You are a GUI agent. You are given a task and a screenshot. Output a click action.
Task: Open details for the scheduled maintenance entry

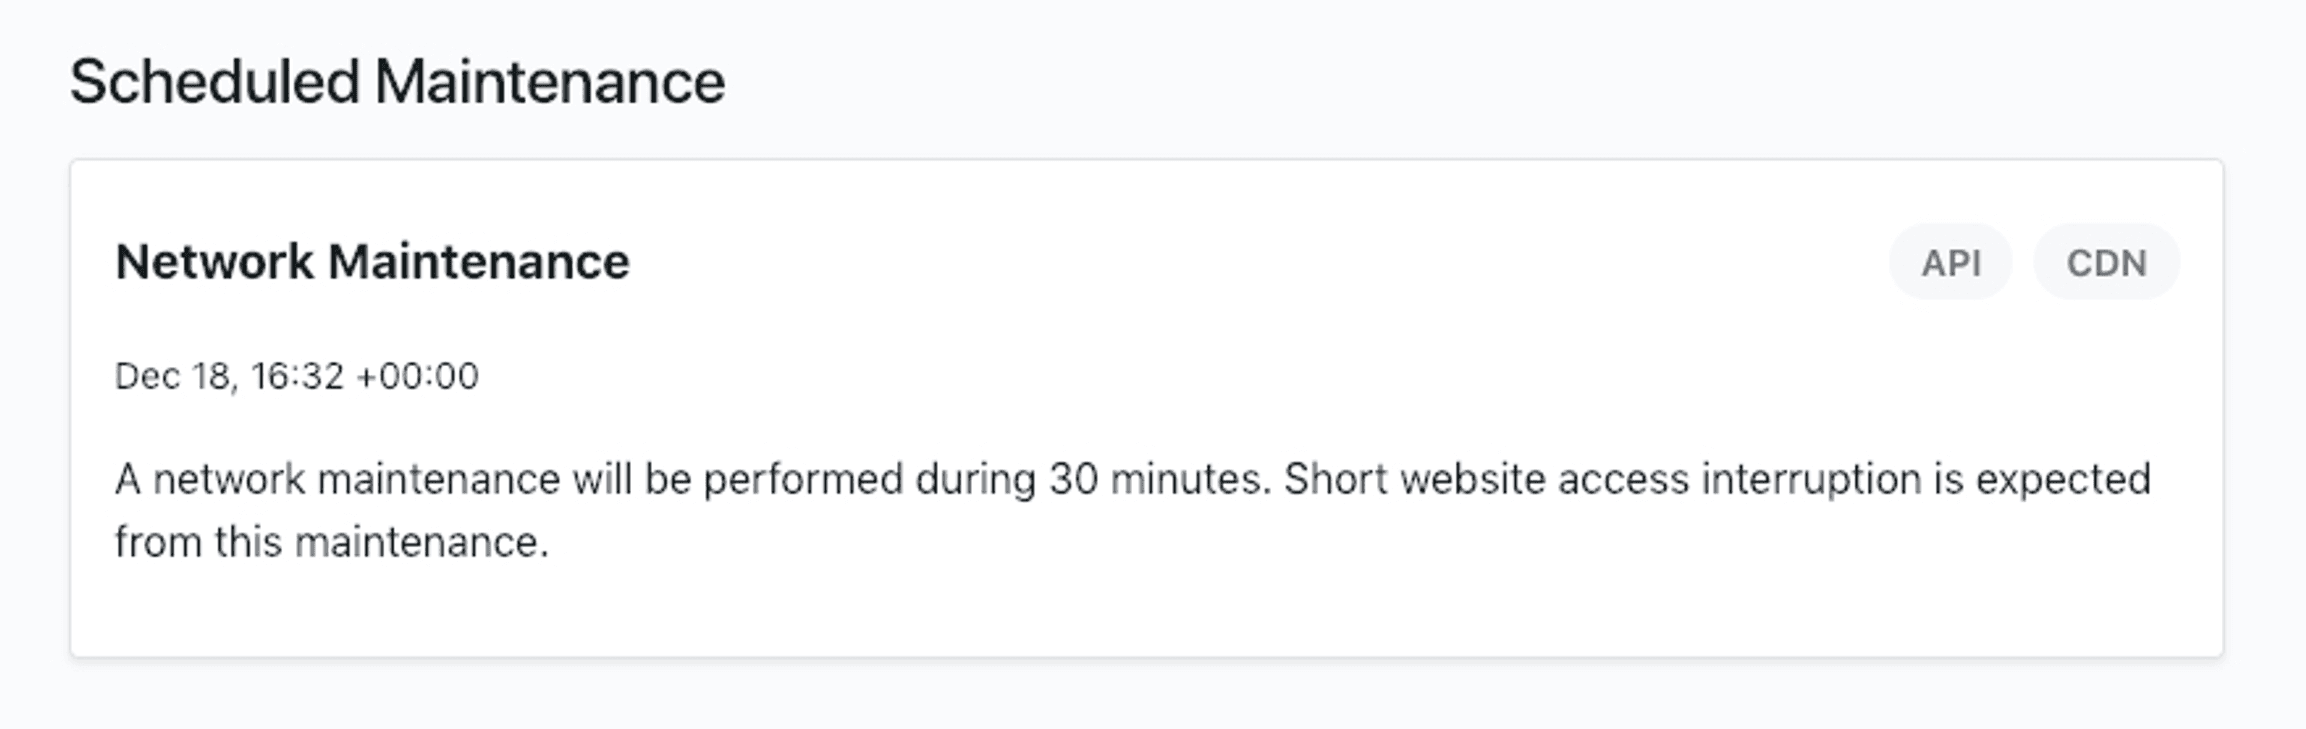(x=374, y=261)
